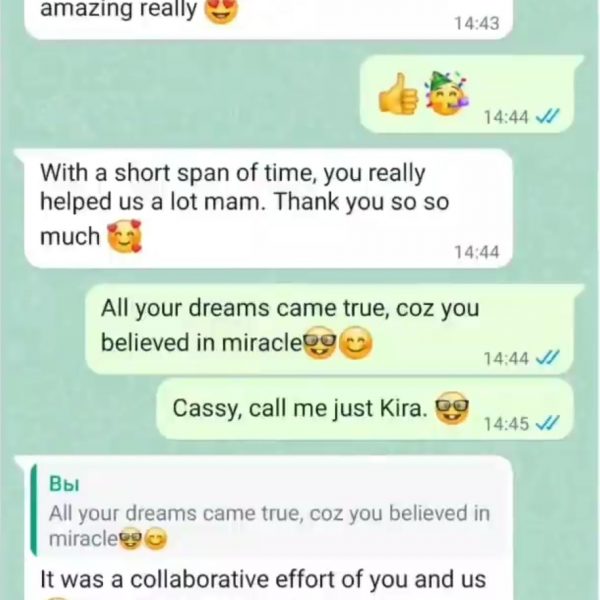The height and width of the screenshot is (600, 600).
Task: Tap 'It was a collaborative effort' text
Action: tap(263, 579)
